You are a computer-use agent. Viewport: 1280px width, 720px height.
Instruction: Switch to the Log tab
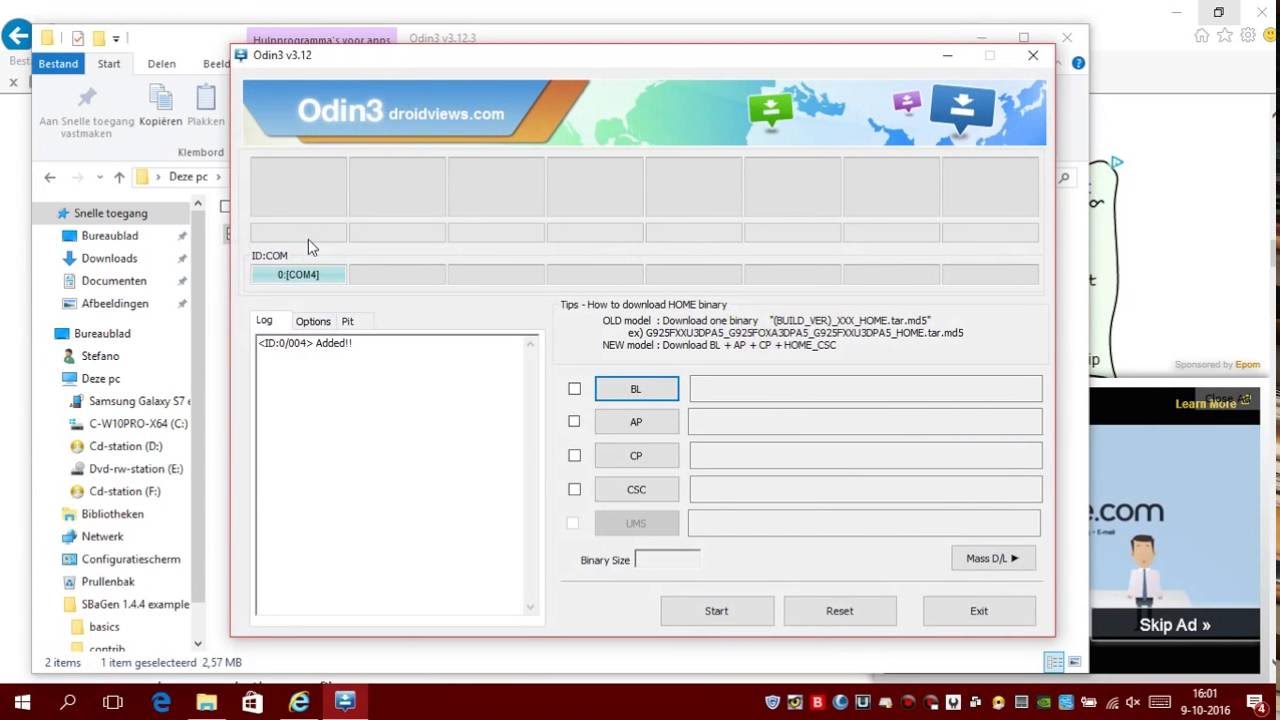pos(264,321)
